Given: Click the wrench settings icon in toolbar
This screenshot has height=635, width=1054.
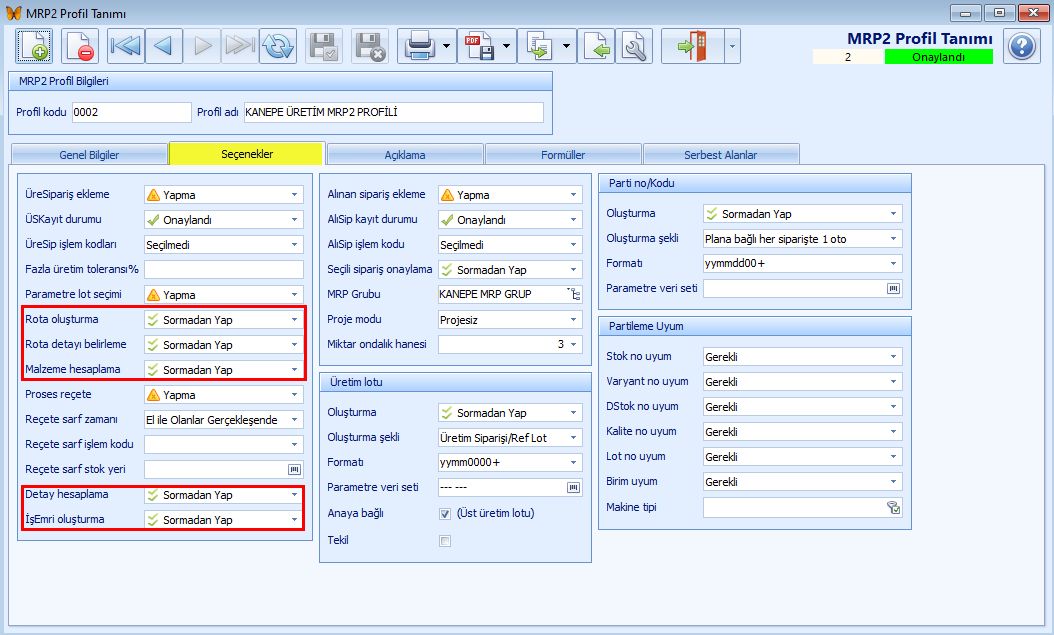Looking at the screenshot, I should coord(634,46).
